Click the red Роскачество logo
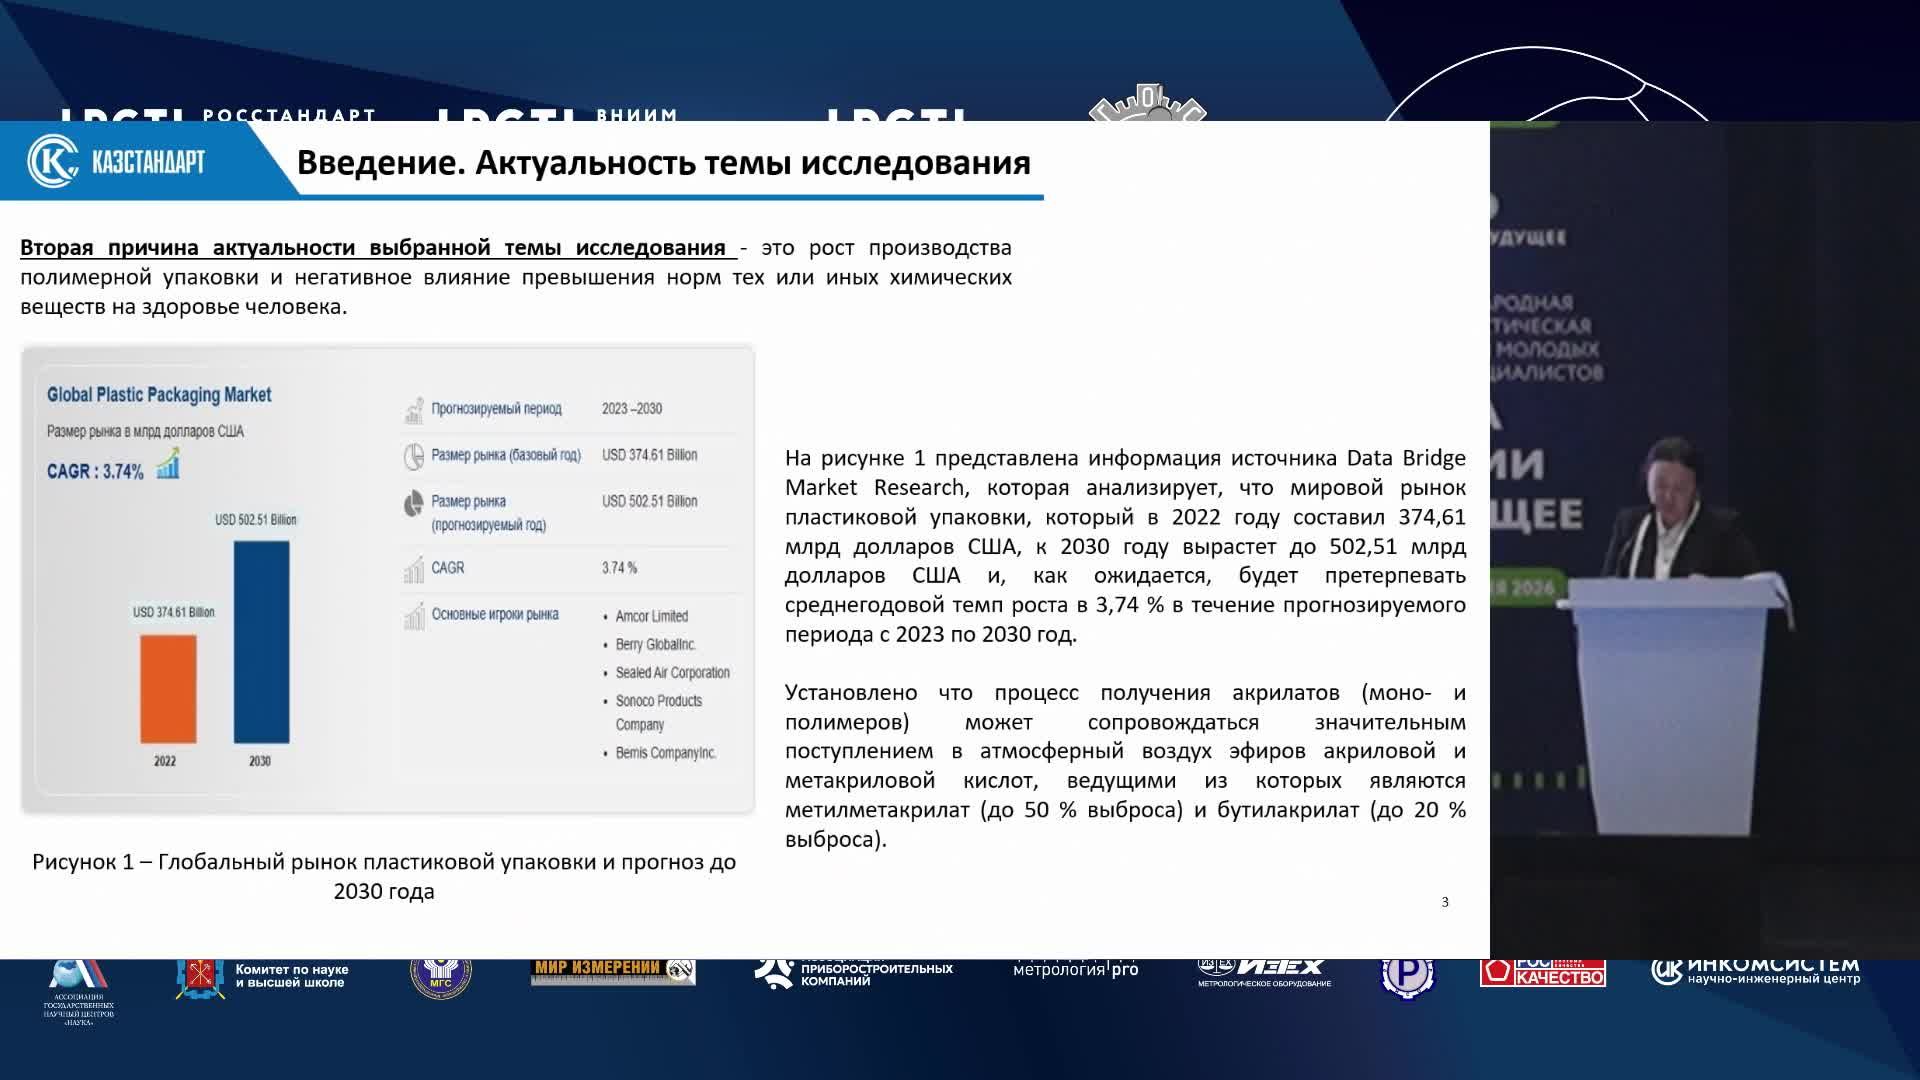Image resolution: width=1920 pixels, height=1080 pixels. (1543, 973)
